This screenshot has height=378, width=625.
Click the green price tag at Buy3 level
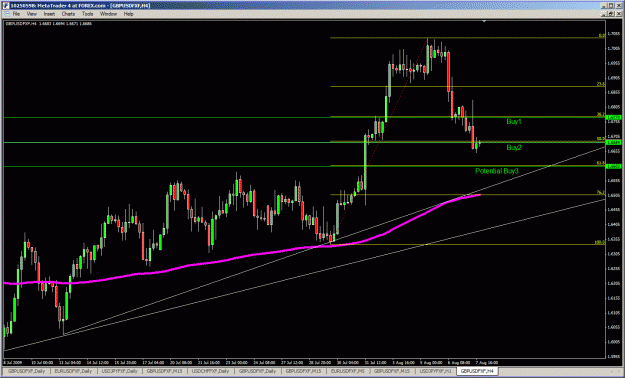tap(613, 166)
